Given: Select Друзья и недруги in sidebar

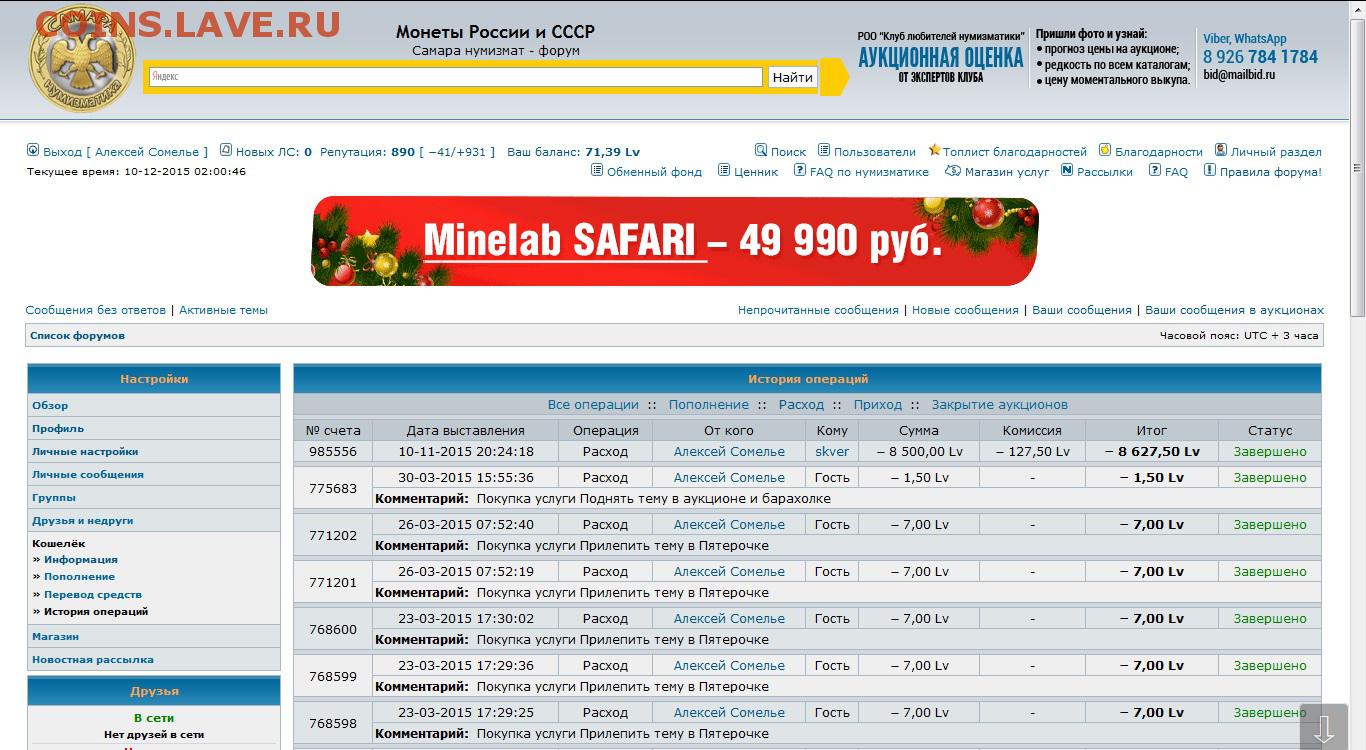Looking at the screenshot, I should click(x=82, y=520).
